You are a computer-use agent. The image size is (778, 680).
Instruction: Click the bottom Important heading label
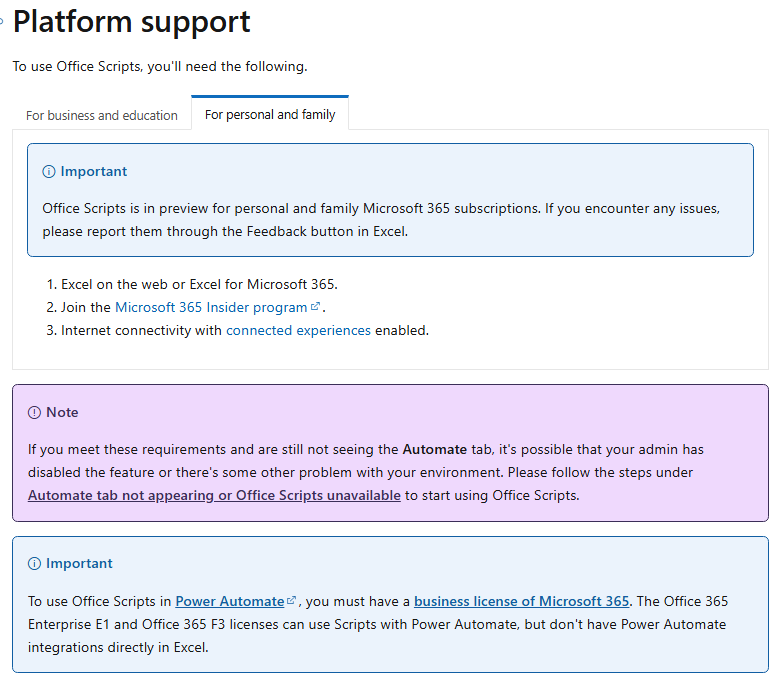click(x=79, y=564)
